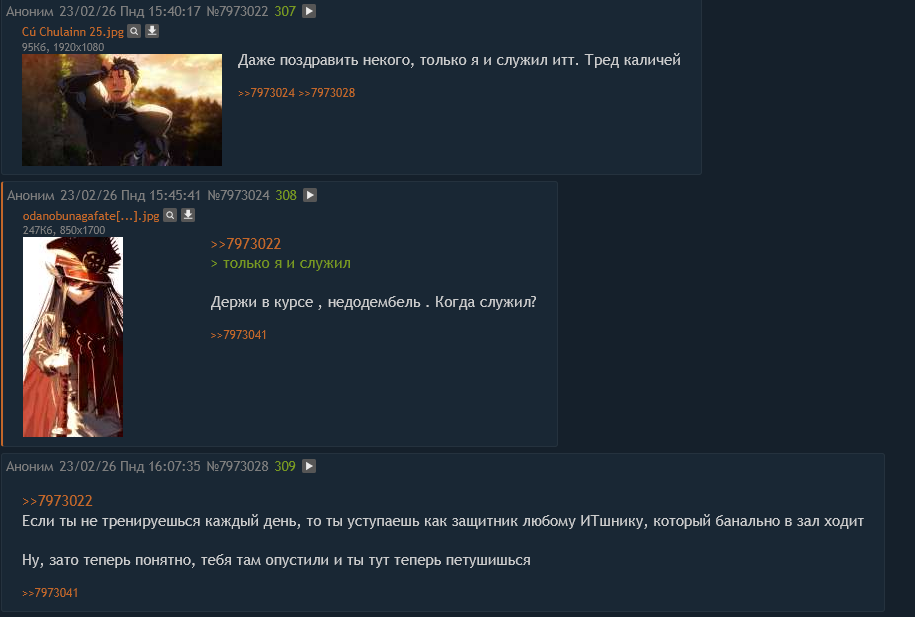
Task: Follow reply link >>7973028 under post 307
Action: 327,93
